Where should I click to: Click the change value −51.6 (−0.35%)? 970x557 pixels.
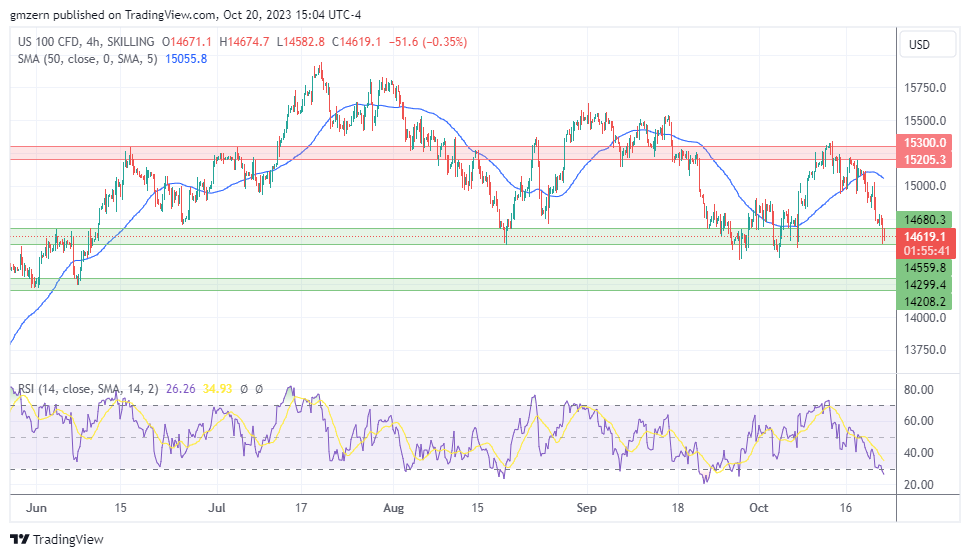[x=427, y=41]
